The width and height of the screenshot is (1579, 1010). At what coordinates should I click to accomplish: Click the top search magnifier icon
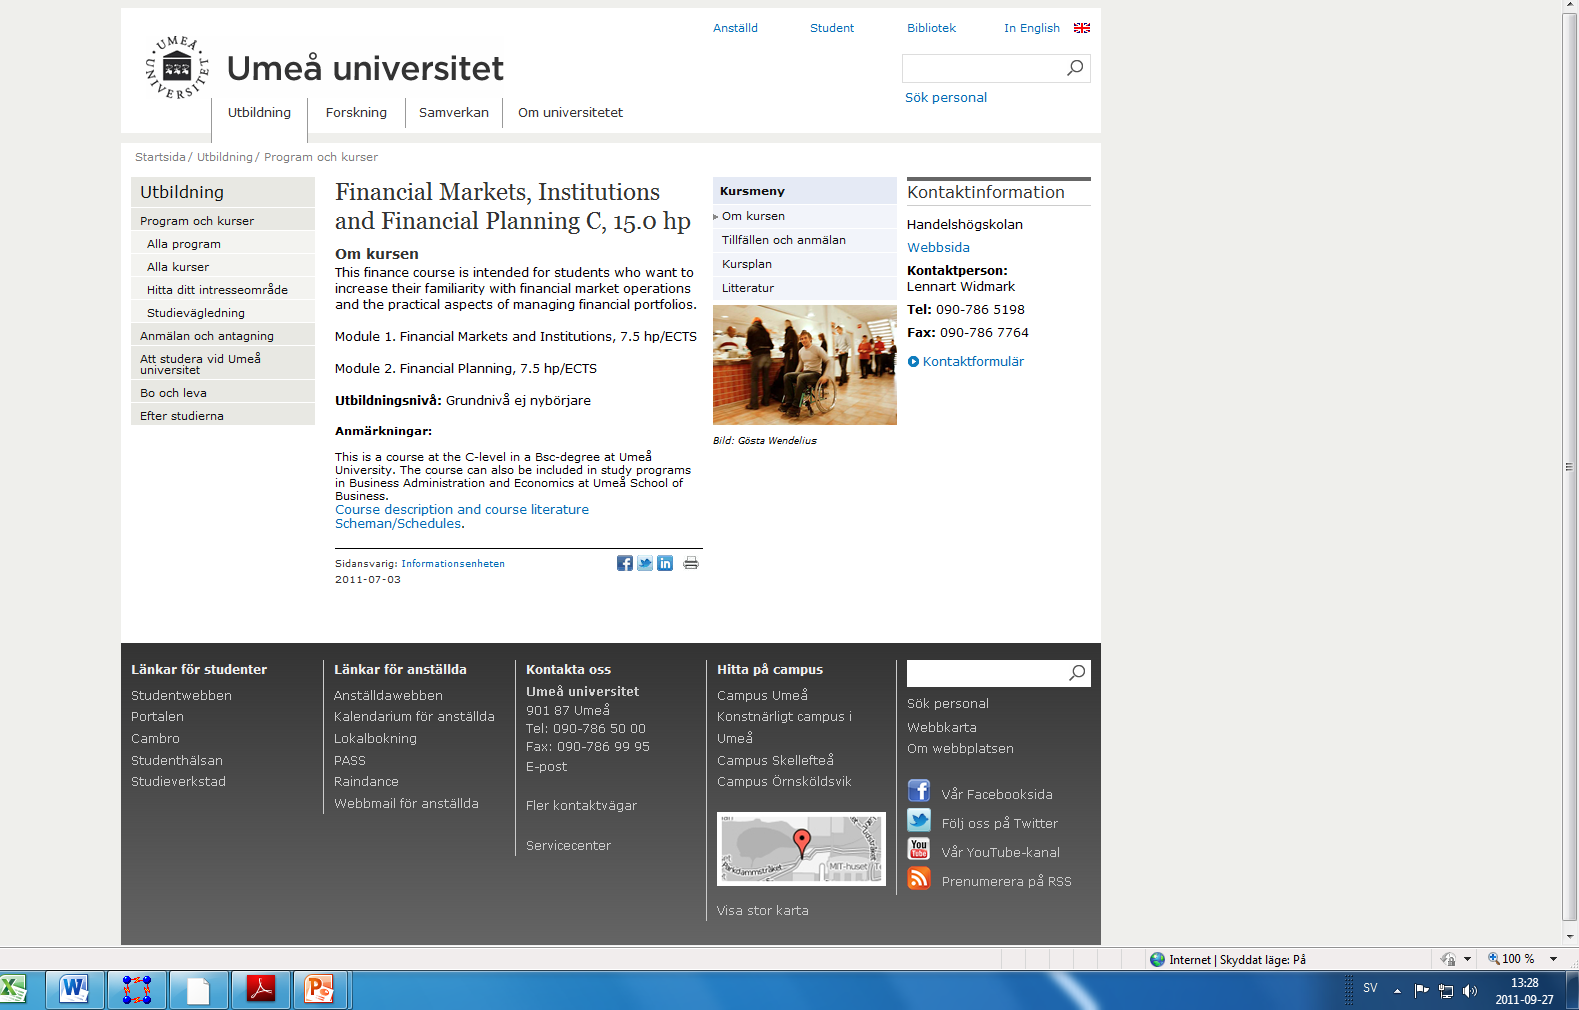pyautogui.click(x=1075, y=68)
